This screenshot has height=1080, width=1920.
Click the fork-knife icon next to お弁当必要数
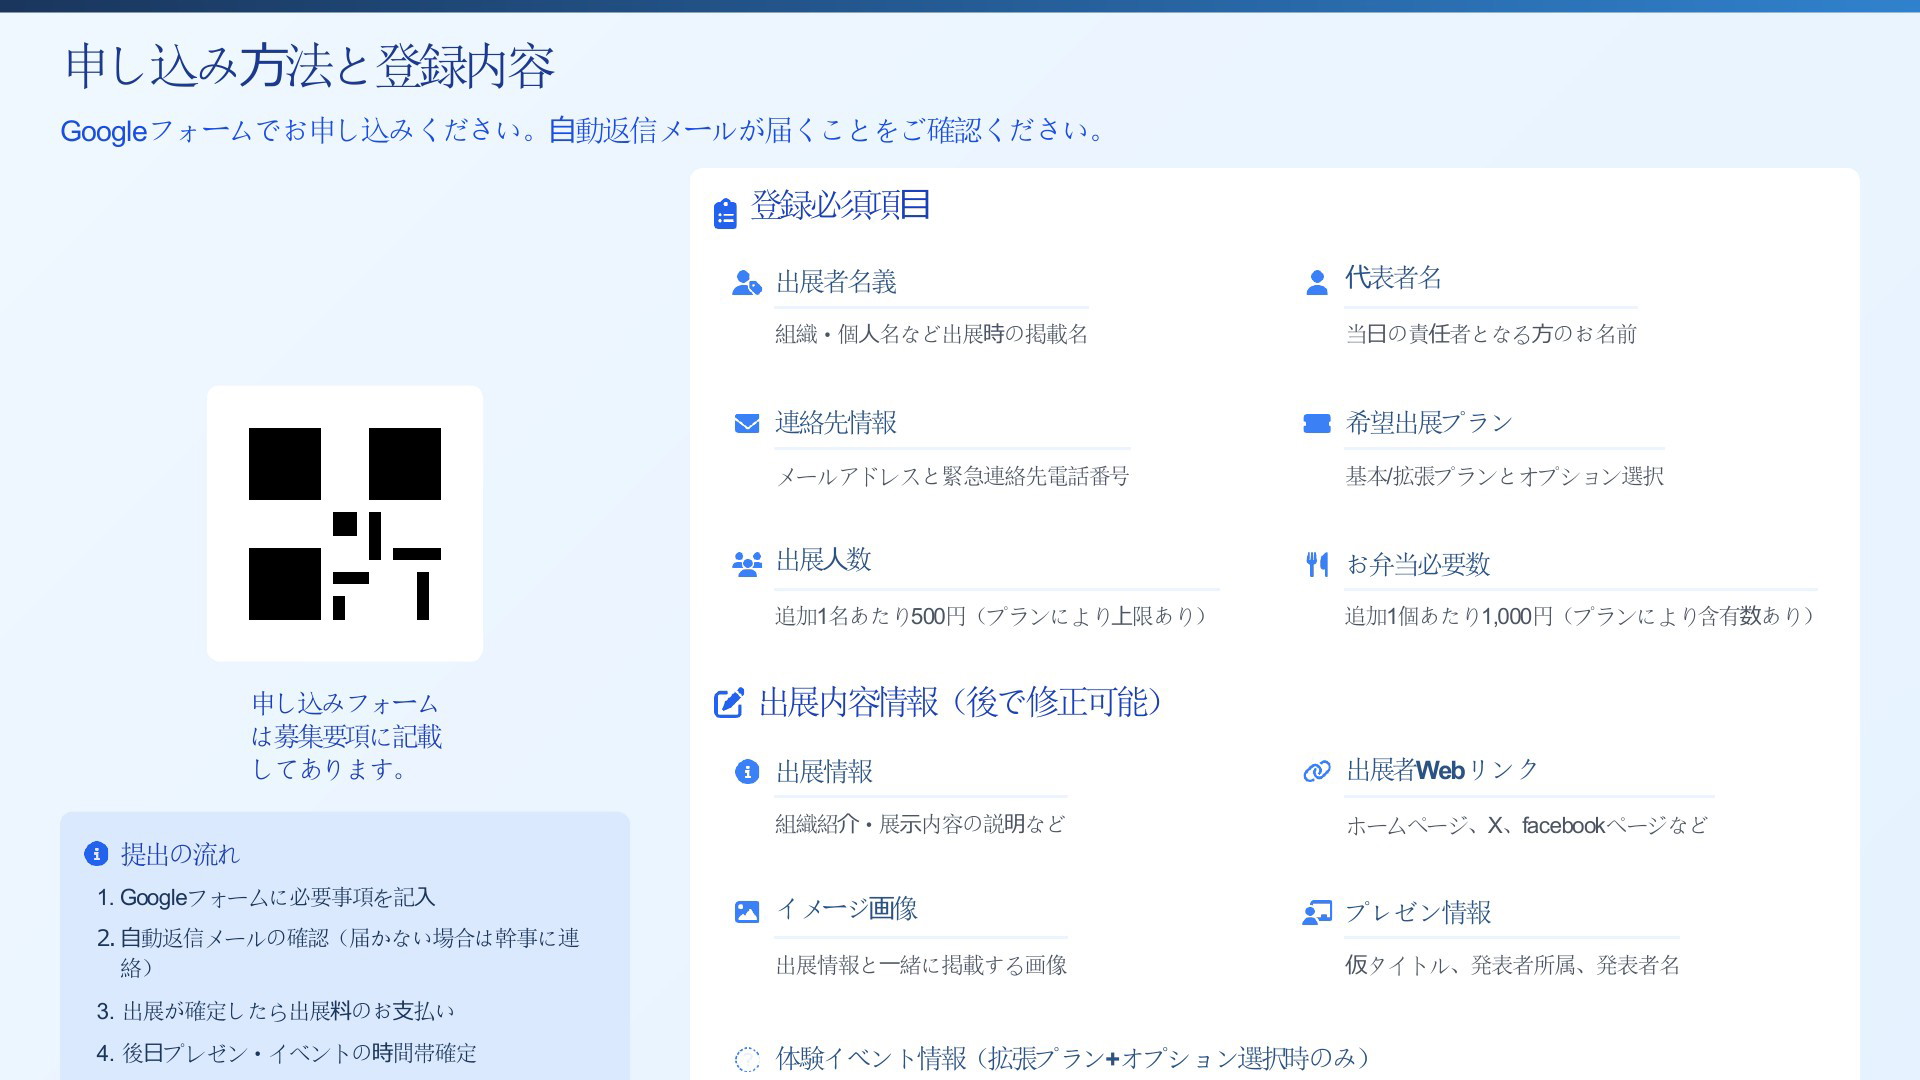point(1317,565)
